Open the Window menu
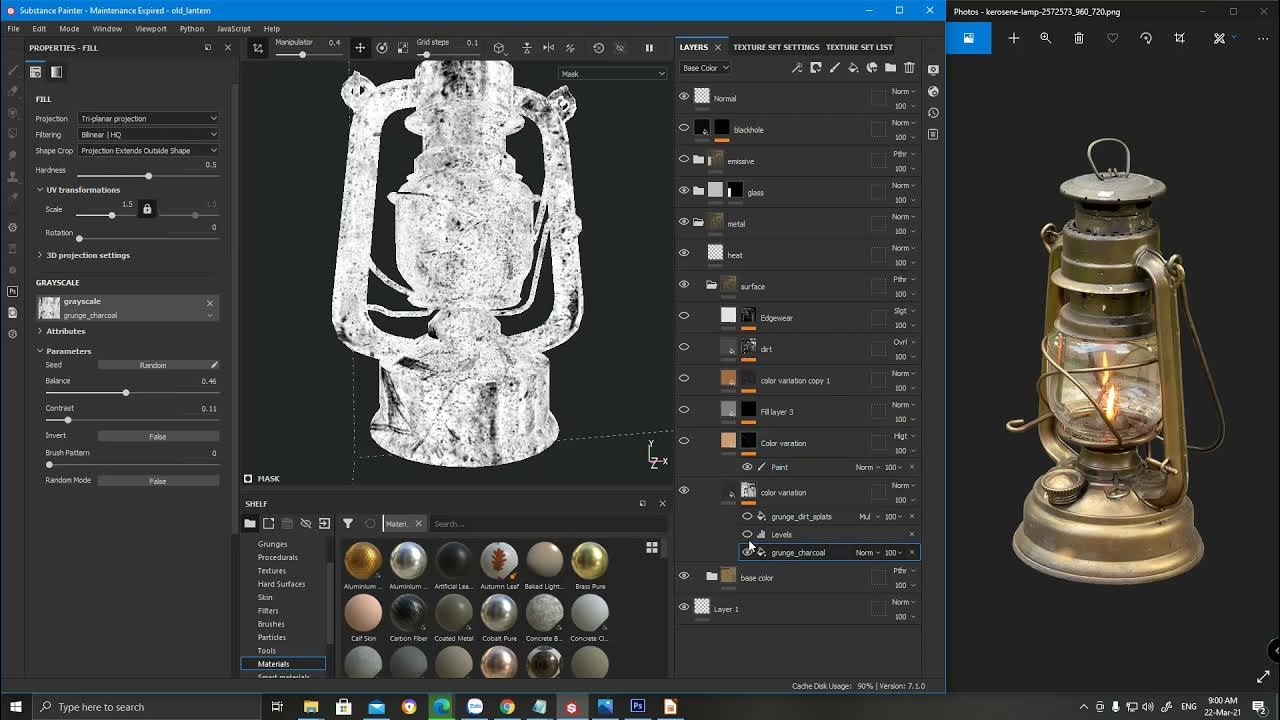1280x720 pixels. pyautogui.click(x=107, y=29)
